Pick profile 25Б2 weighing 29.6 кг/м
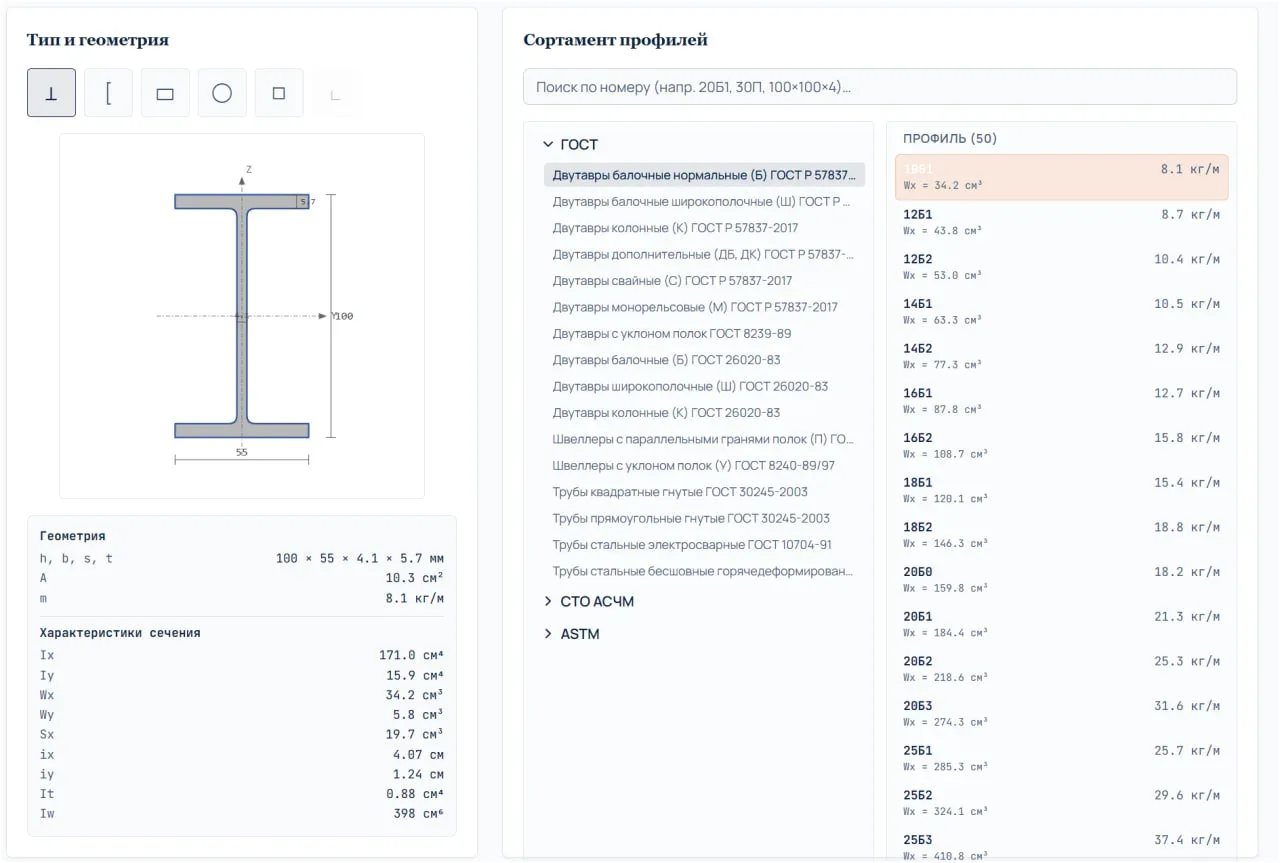Image resolution: width=1280 pixels, height=863 pixels. click(1061, 803)
